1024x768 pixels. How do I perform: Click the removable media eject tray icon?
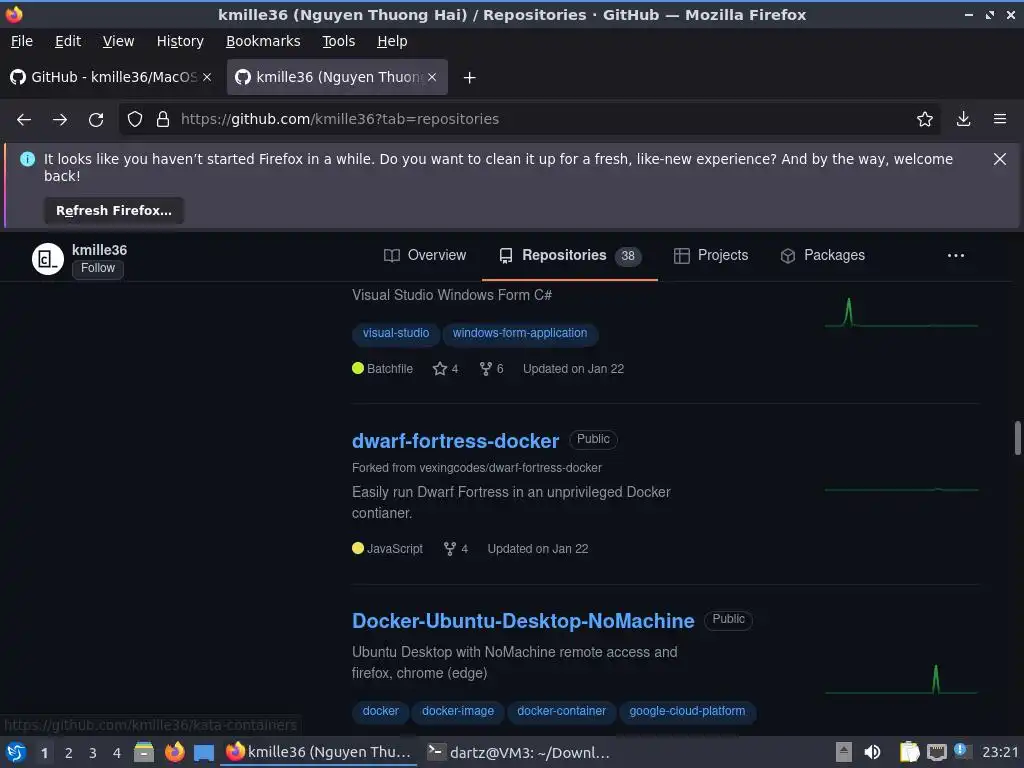point(844,752)
